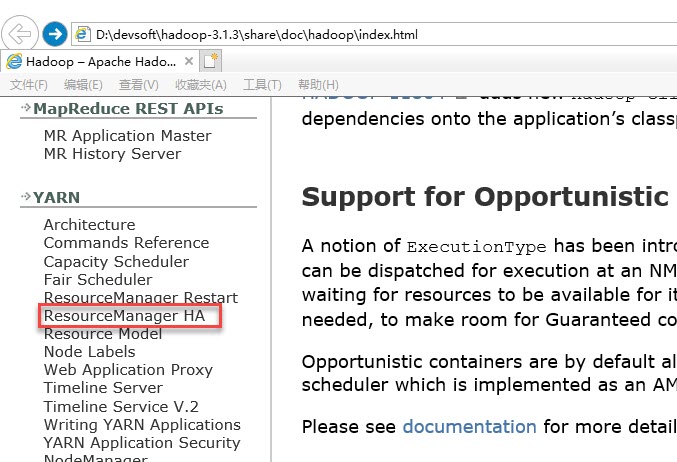Image resolution: width=677 pixels, height=462 pixels.
Task: Open the MR History Server link
Action: pos(112,154)
